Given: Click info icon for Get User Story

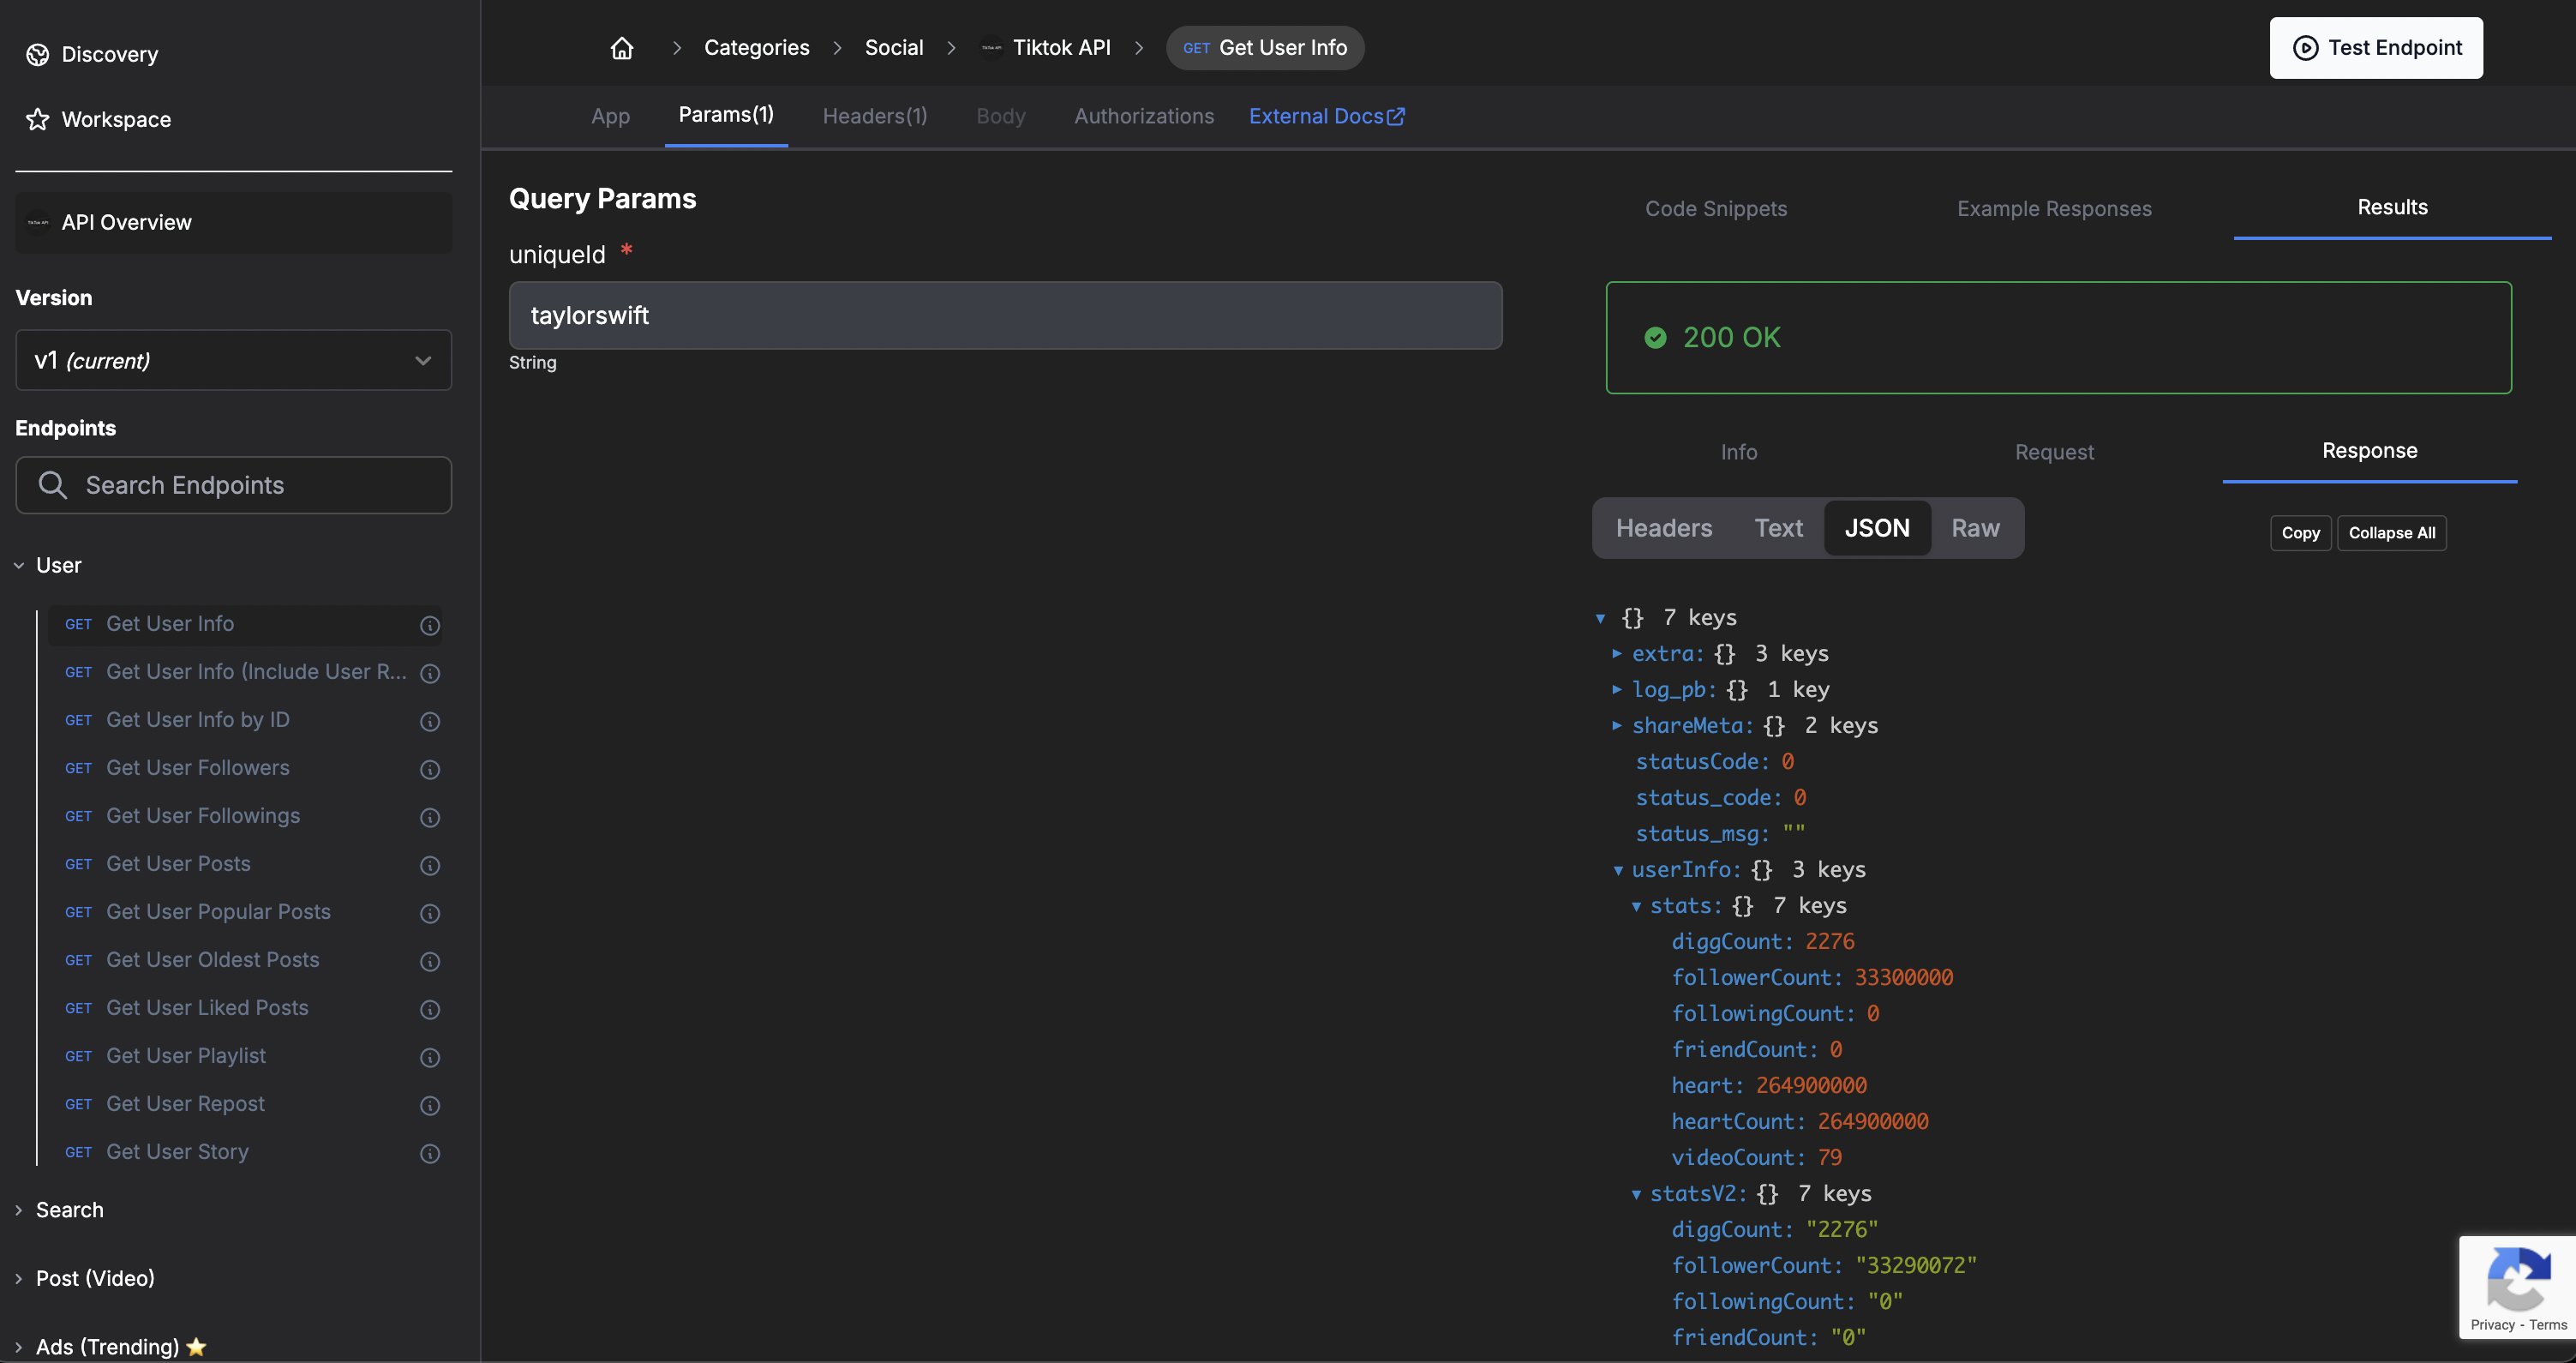Looking at the screenshot, I should tap(430, 1153).
